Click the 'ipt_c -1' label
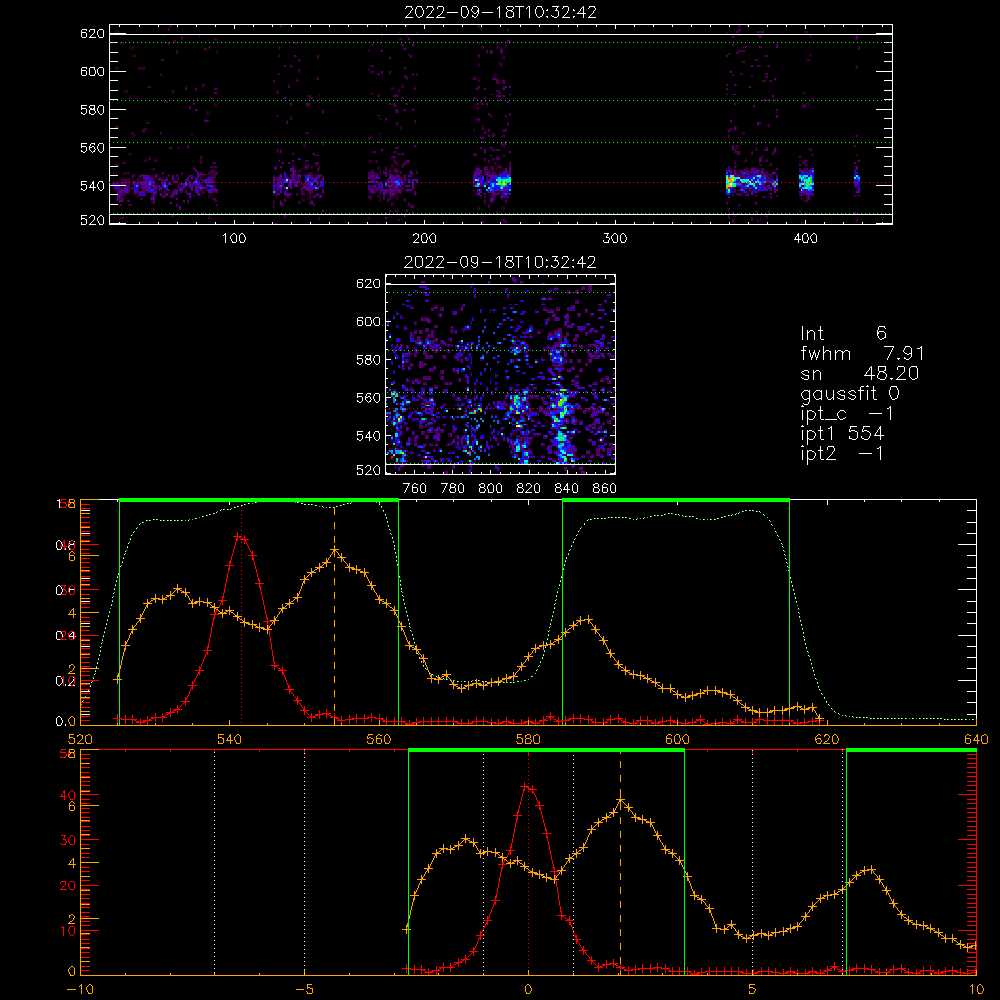This screenshot has height=1000, width=1000. (x=847, y=414)
